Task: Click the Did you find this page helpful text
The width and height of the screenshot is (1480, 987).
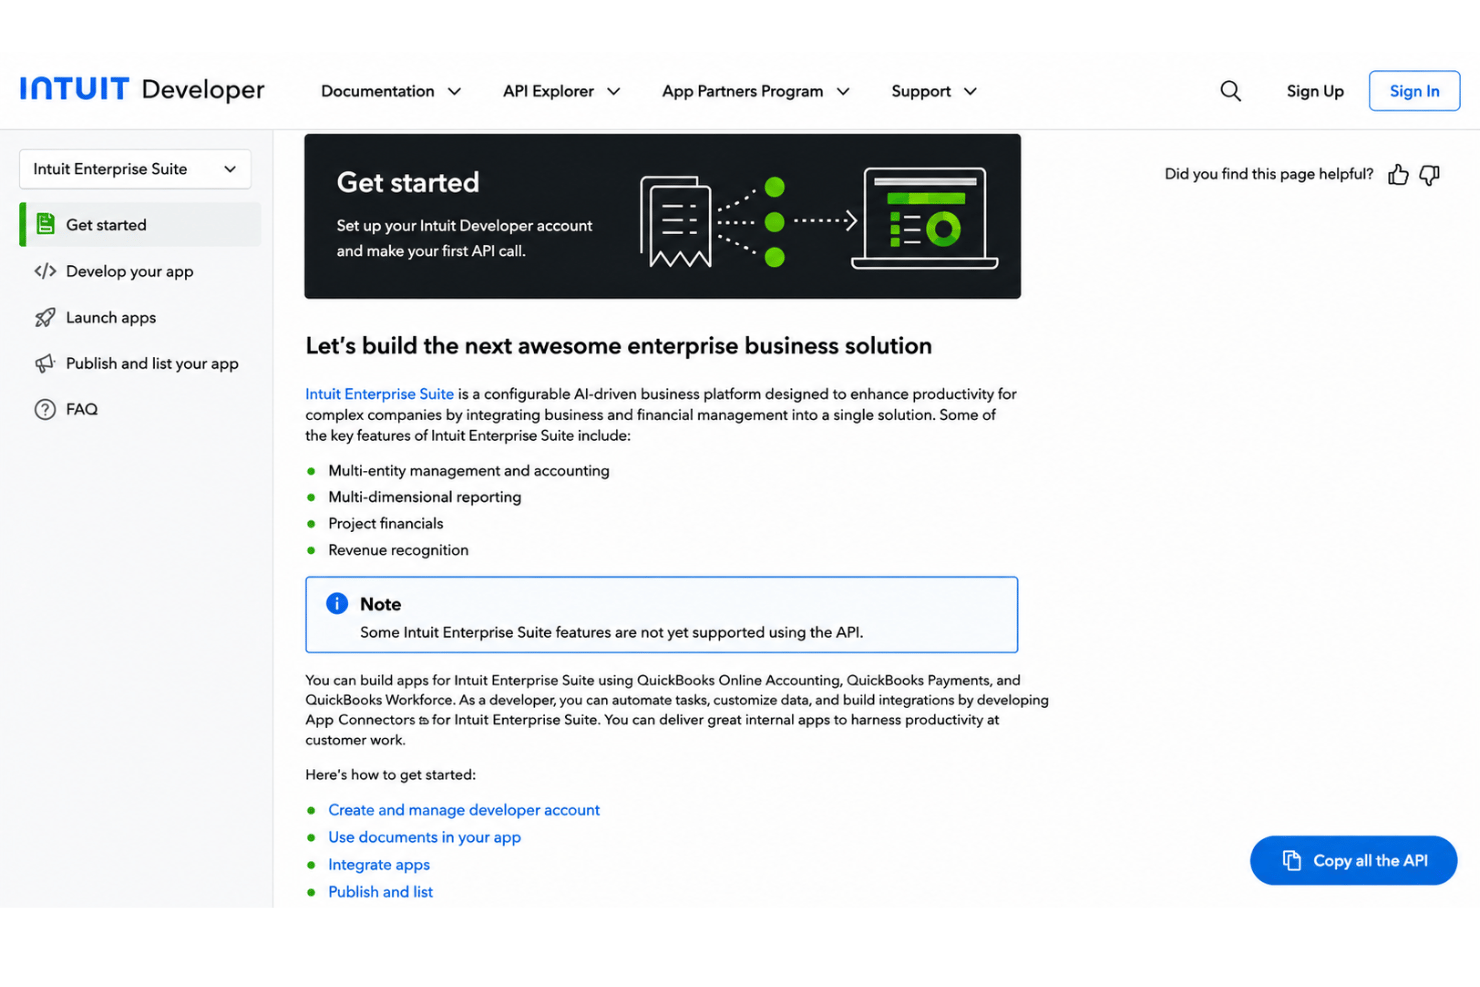Action: coord(1269,174)
